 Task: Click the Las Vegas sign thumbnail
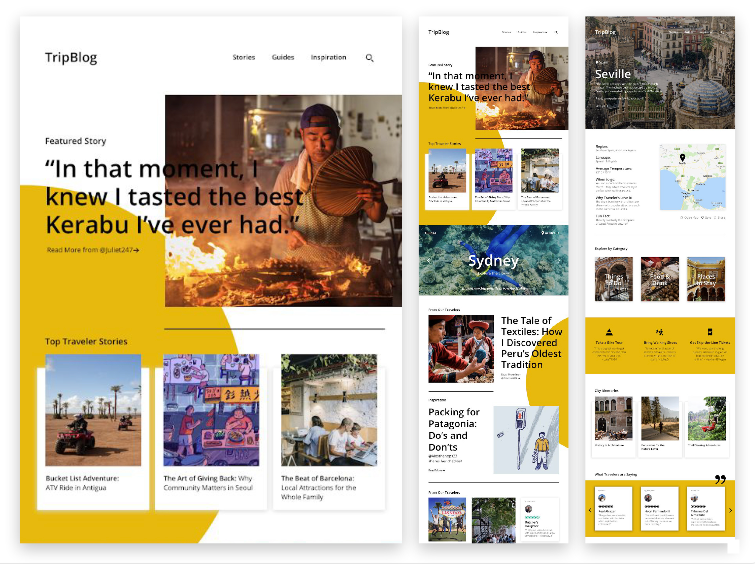[447, 520]
